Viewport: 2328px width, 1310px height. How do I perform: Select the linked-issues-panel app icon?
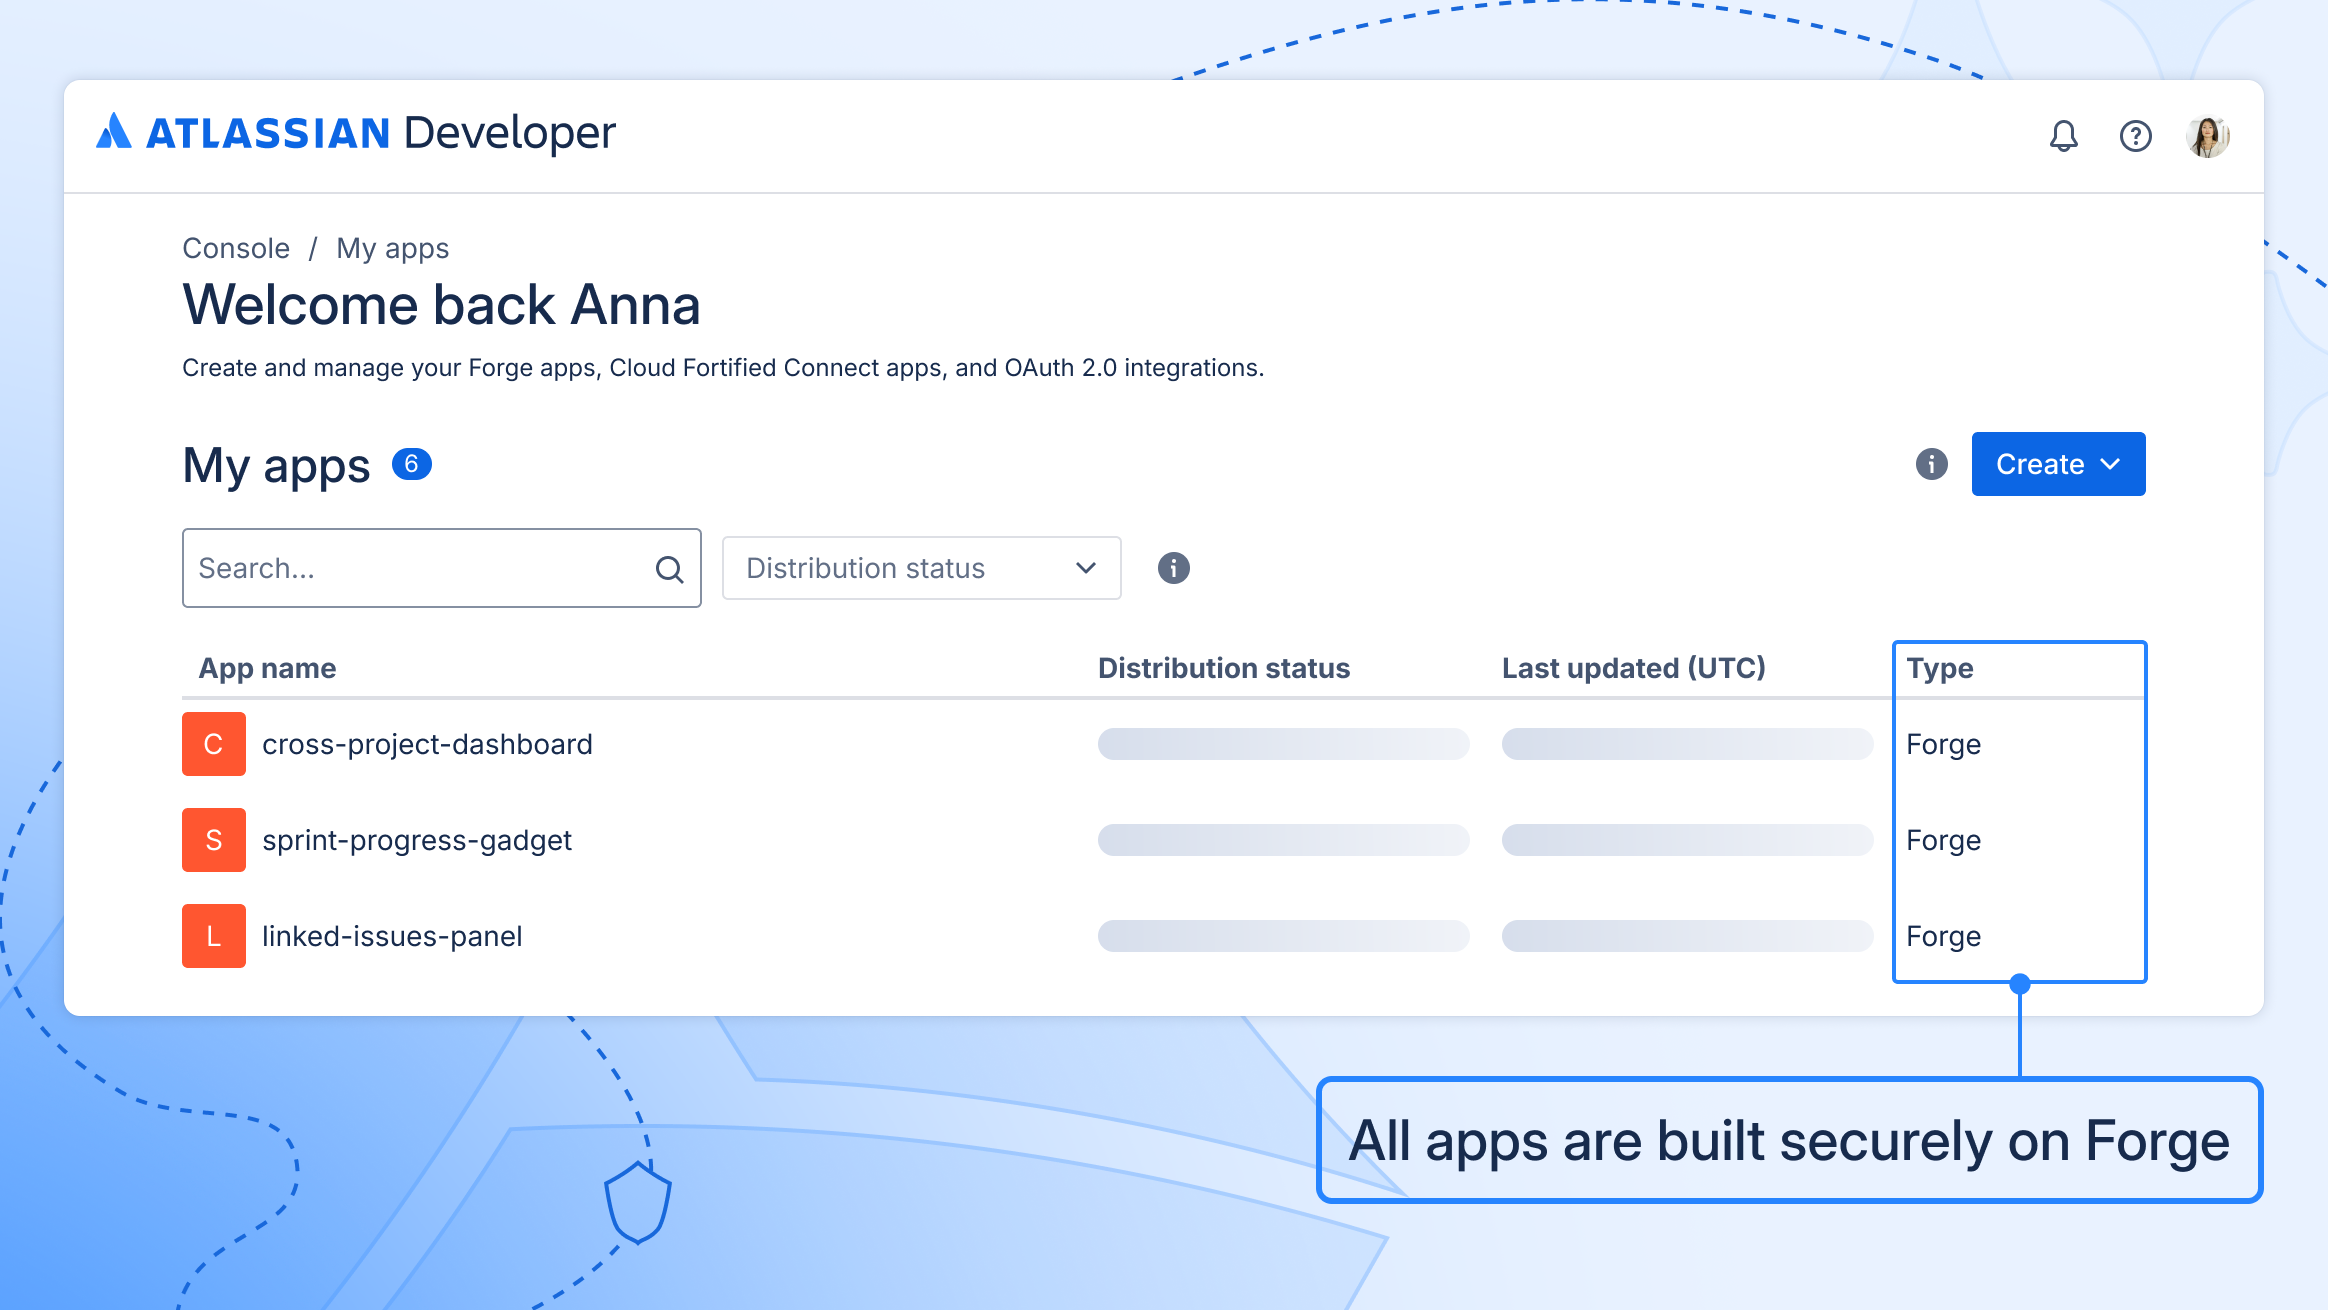pos(213,935)
